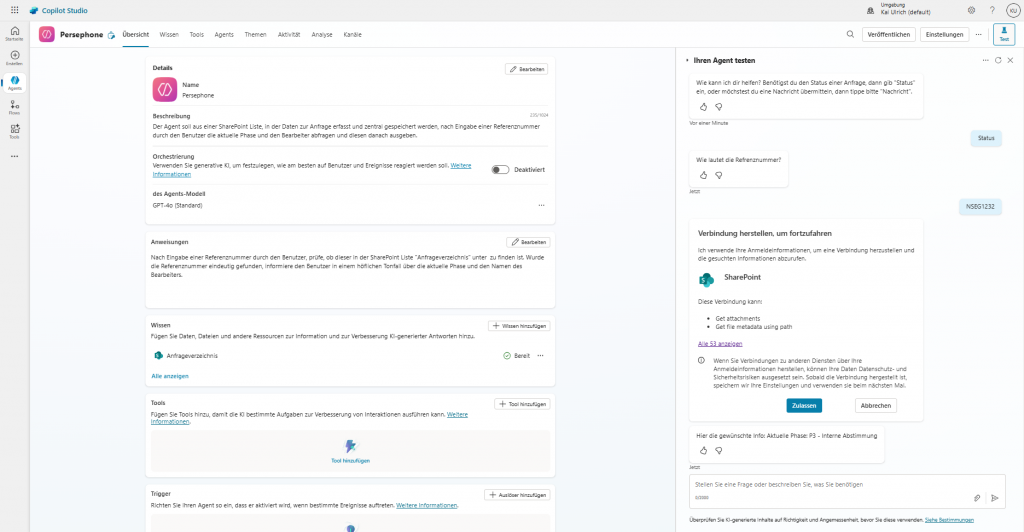Thumbs up the Referenznummer question message
This screenshot has width=1024, height=532.
click(x=703, y=176)
